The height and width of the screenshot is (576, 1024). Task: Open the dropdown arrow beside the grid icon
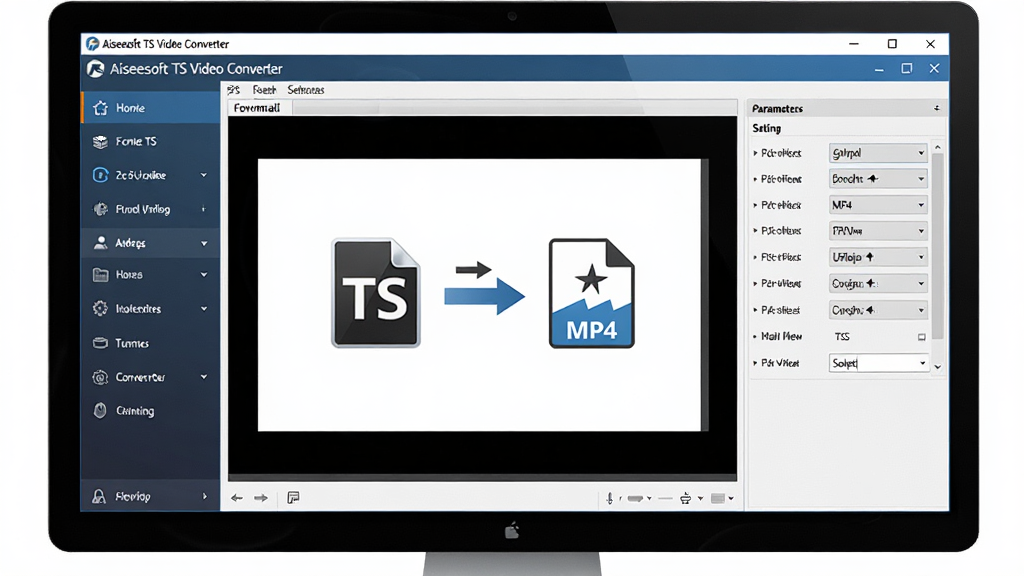click(731, 498)
